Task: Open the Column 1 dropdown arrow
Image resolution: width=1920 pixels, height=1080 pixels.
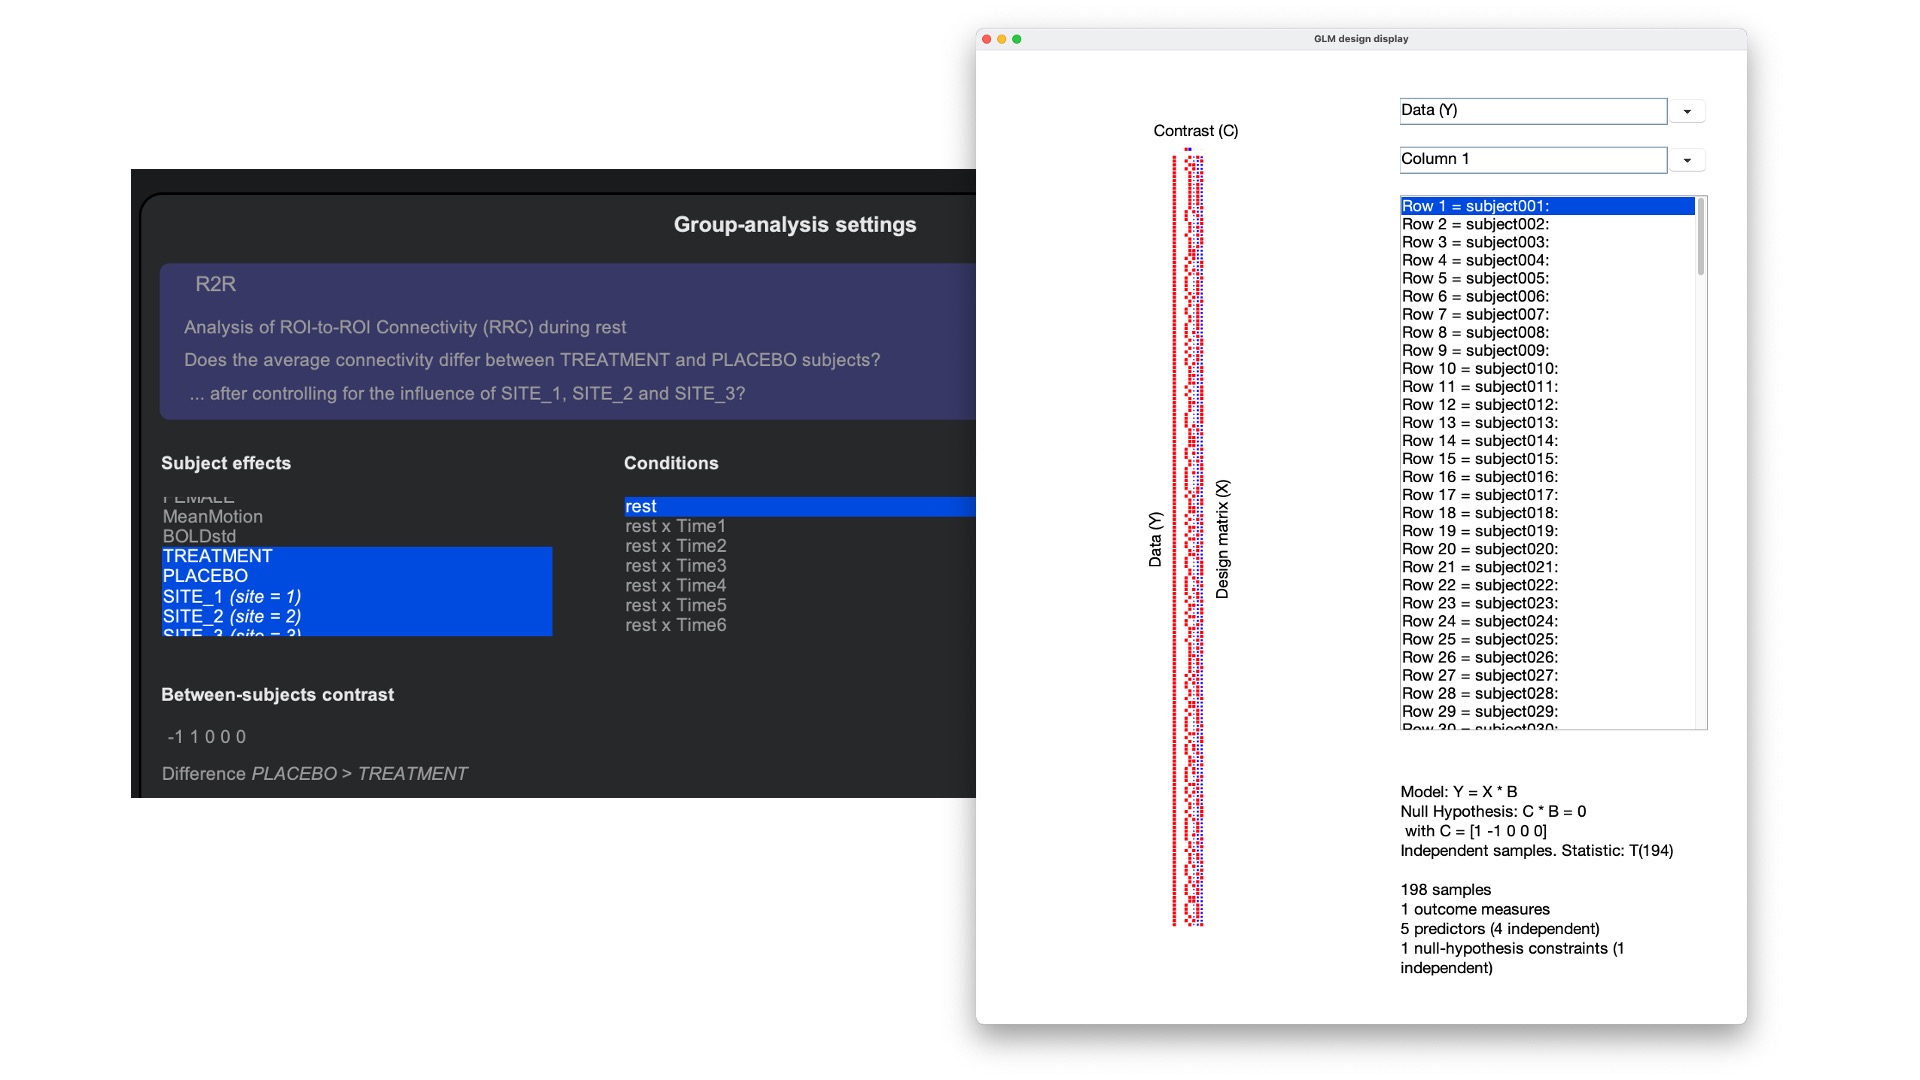Action: pyautogui.click(x=1687, y=160)
